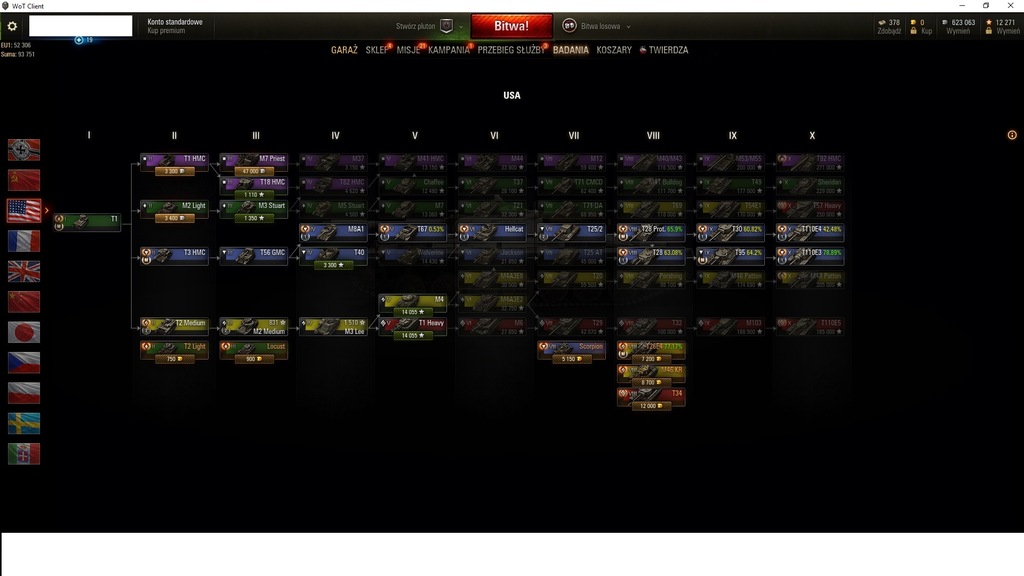The image size is (1024, 576).
Task: Open the Swedish tech tree flag
Action: 24,423
